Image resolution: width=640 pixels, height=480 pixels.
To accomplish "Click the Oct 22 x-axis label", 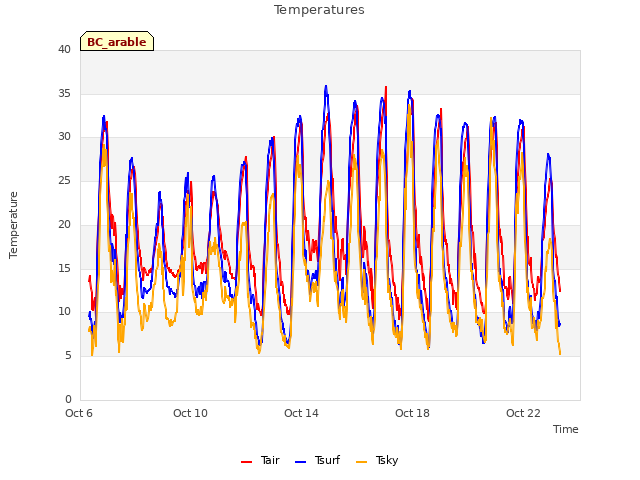I will (523, 413).
